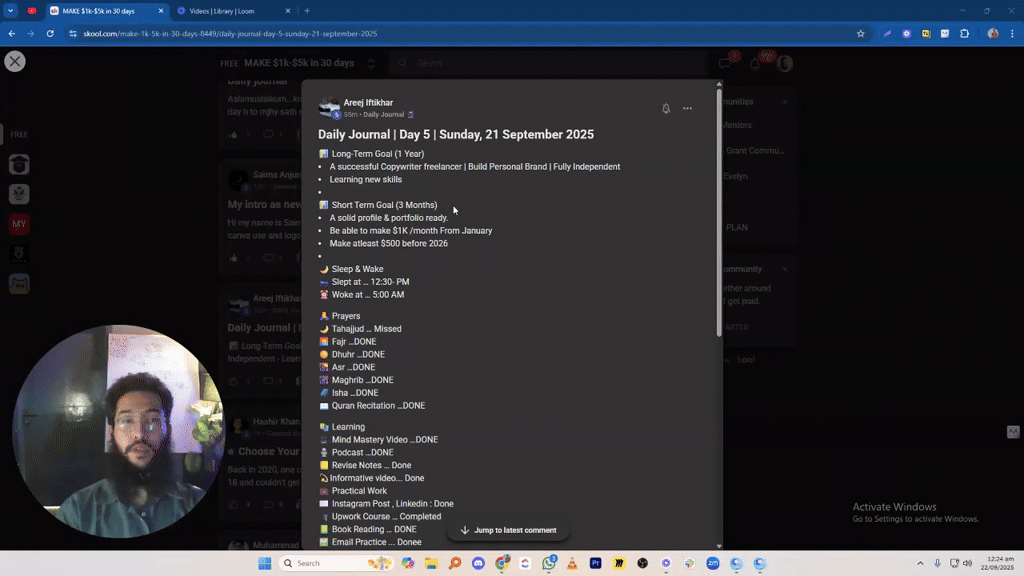The height and width of the screenshot is (576, 1024).
Task: Close the MAKE $1k-$5k in 30 days tab
Action: (161, 11)
